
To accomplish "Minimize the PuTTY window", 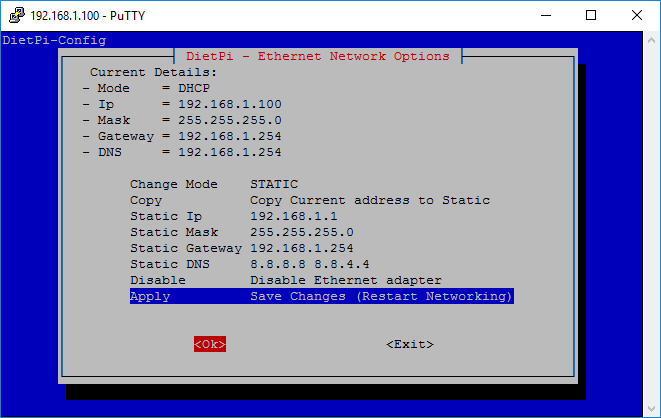I will tap(546, 16).
